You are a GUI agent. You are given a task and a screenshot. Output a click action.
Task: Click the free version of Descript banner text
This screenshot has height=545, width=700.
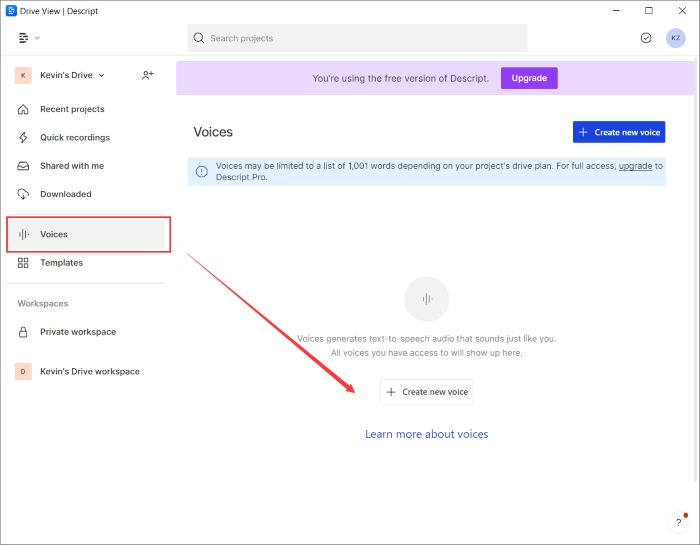tap(400, 79)
